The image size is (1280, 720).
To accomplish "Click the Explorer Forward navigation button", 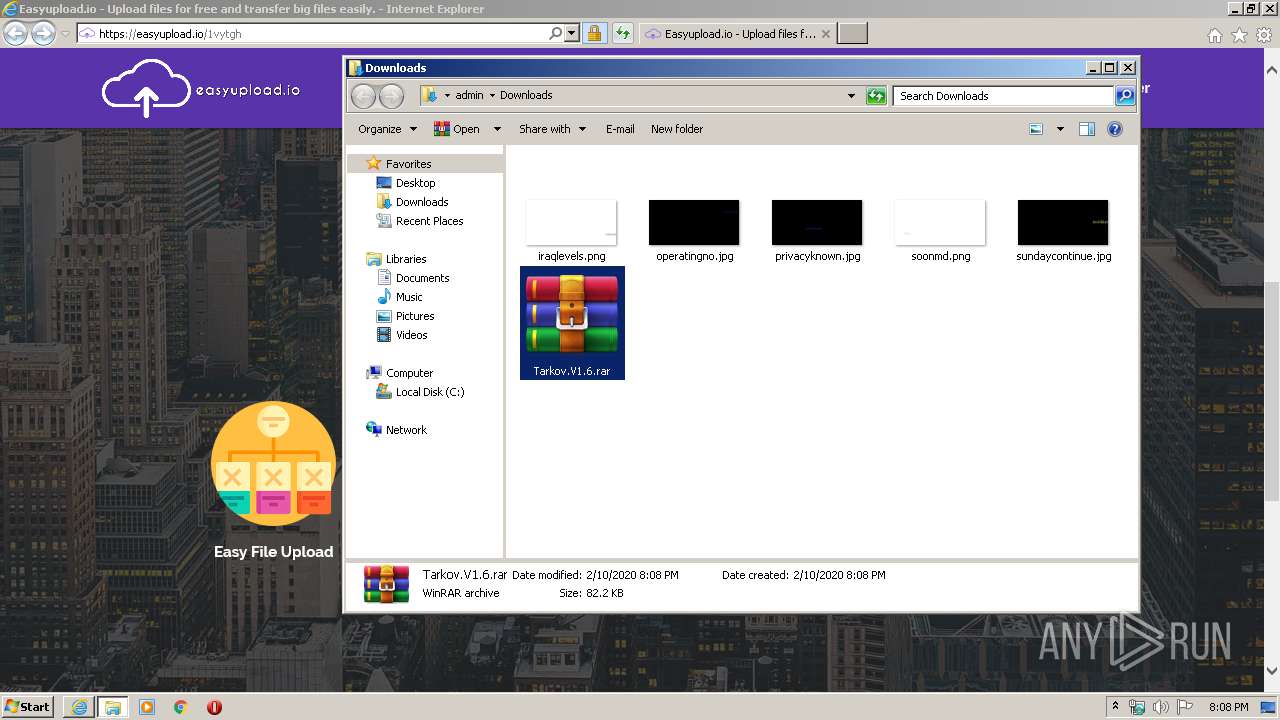I will pyautogui.click(x=391, y=96).
